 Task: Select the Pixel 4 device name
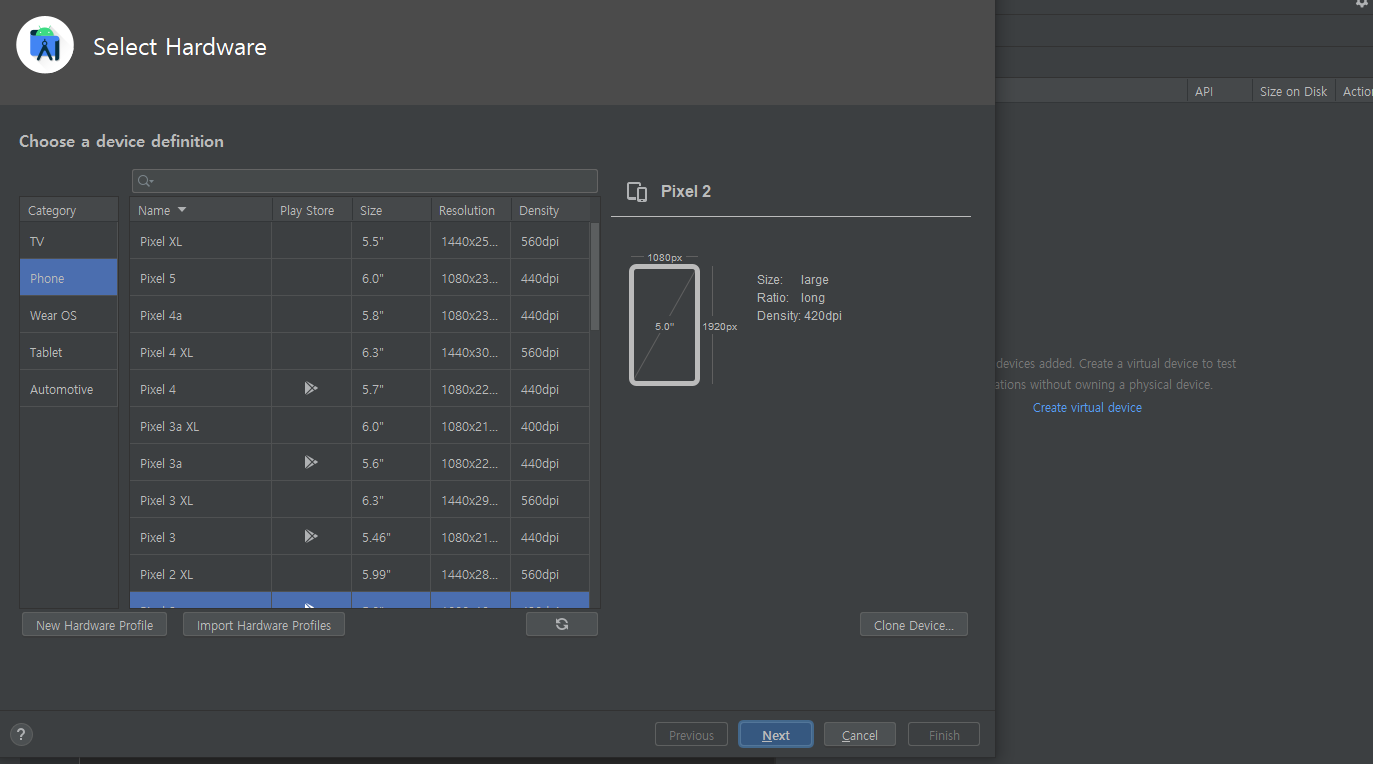(x=158, y=389)
